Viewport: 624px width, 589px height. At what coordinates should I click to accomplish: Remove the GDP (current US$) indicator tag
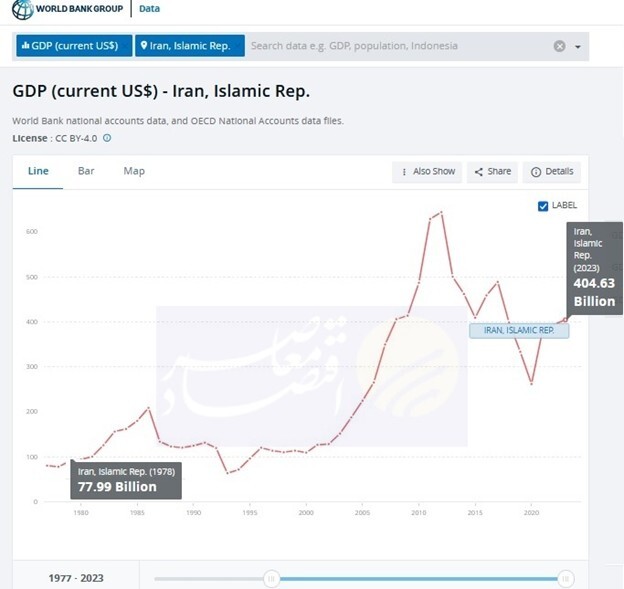point(71,46)
